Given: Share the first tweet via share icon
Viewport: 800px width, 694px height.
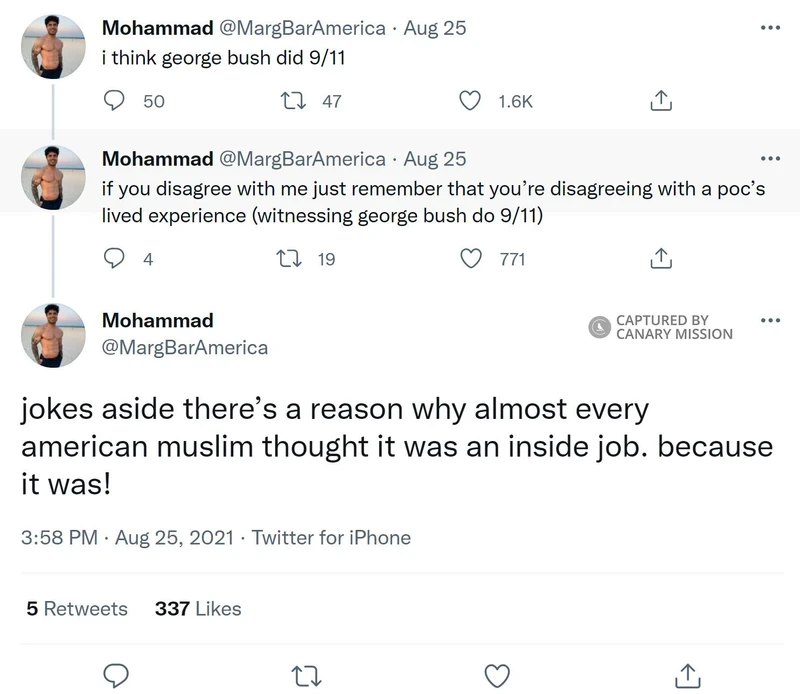Looking at the screenshot, I should (659, 100).
